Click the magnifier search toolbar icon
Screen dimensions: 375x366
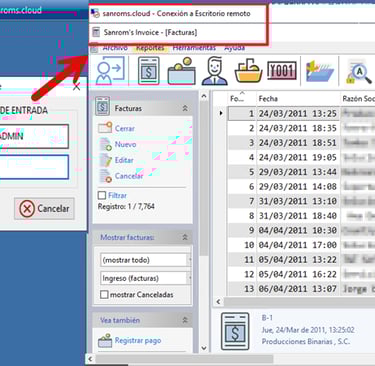(x=359, y=71)
